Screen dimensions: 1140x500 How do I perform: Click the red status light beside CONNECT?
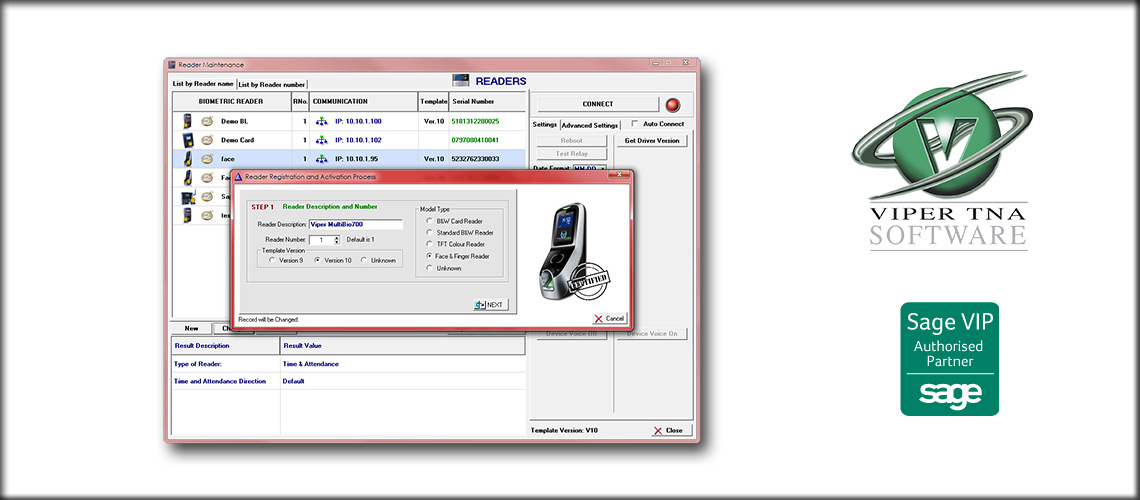point(673,105)
